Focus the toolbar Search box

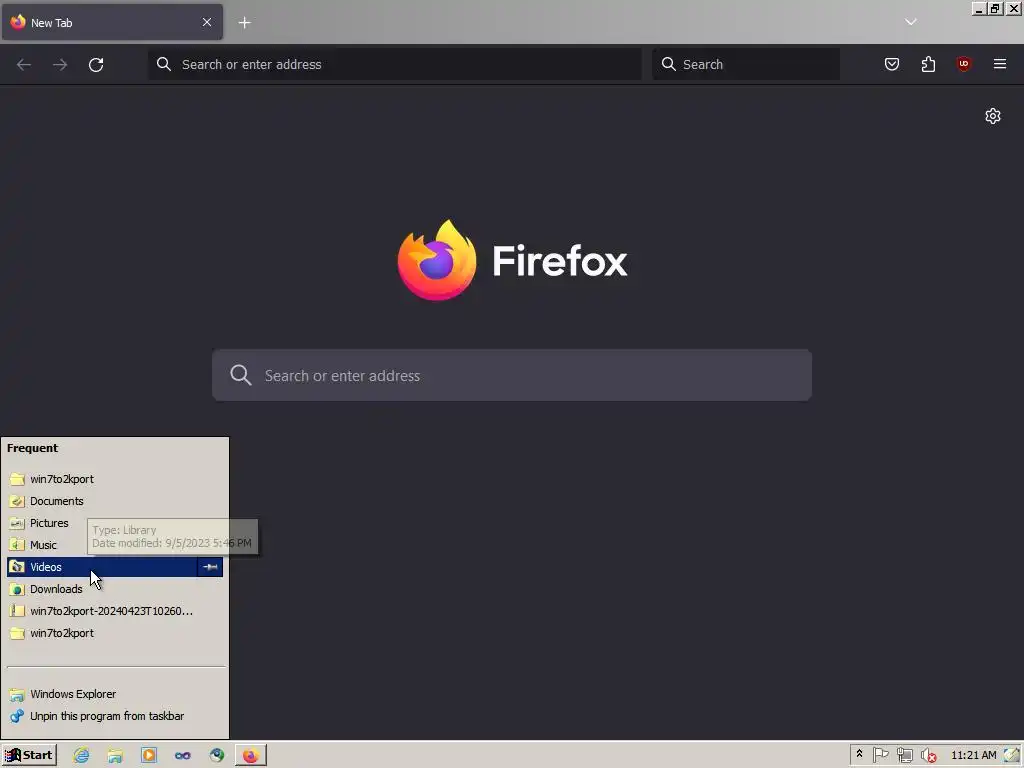pyautogui.click(x=746, y=64)
